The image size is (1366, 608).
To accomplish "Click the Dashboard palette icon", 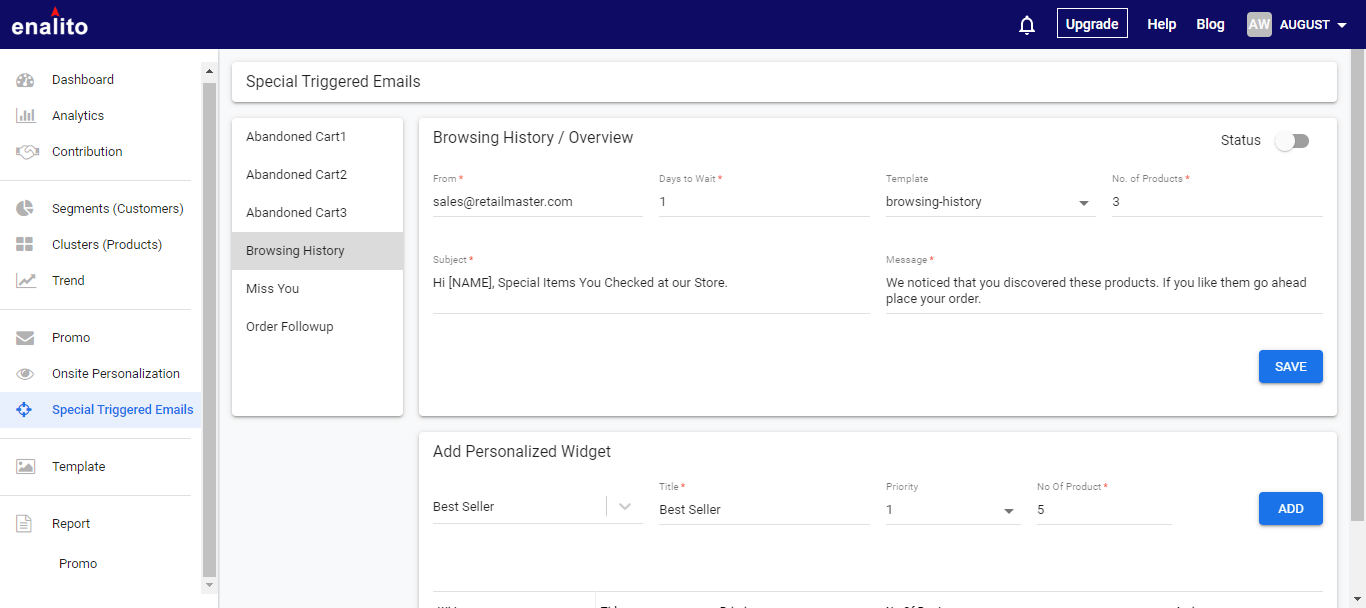I will coord(26,80).
